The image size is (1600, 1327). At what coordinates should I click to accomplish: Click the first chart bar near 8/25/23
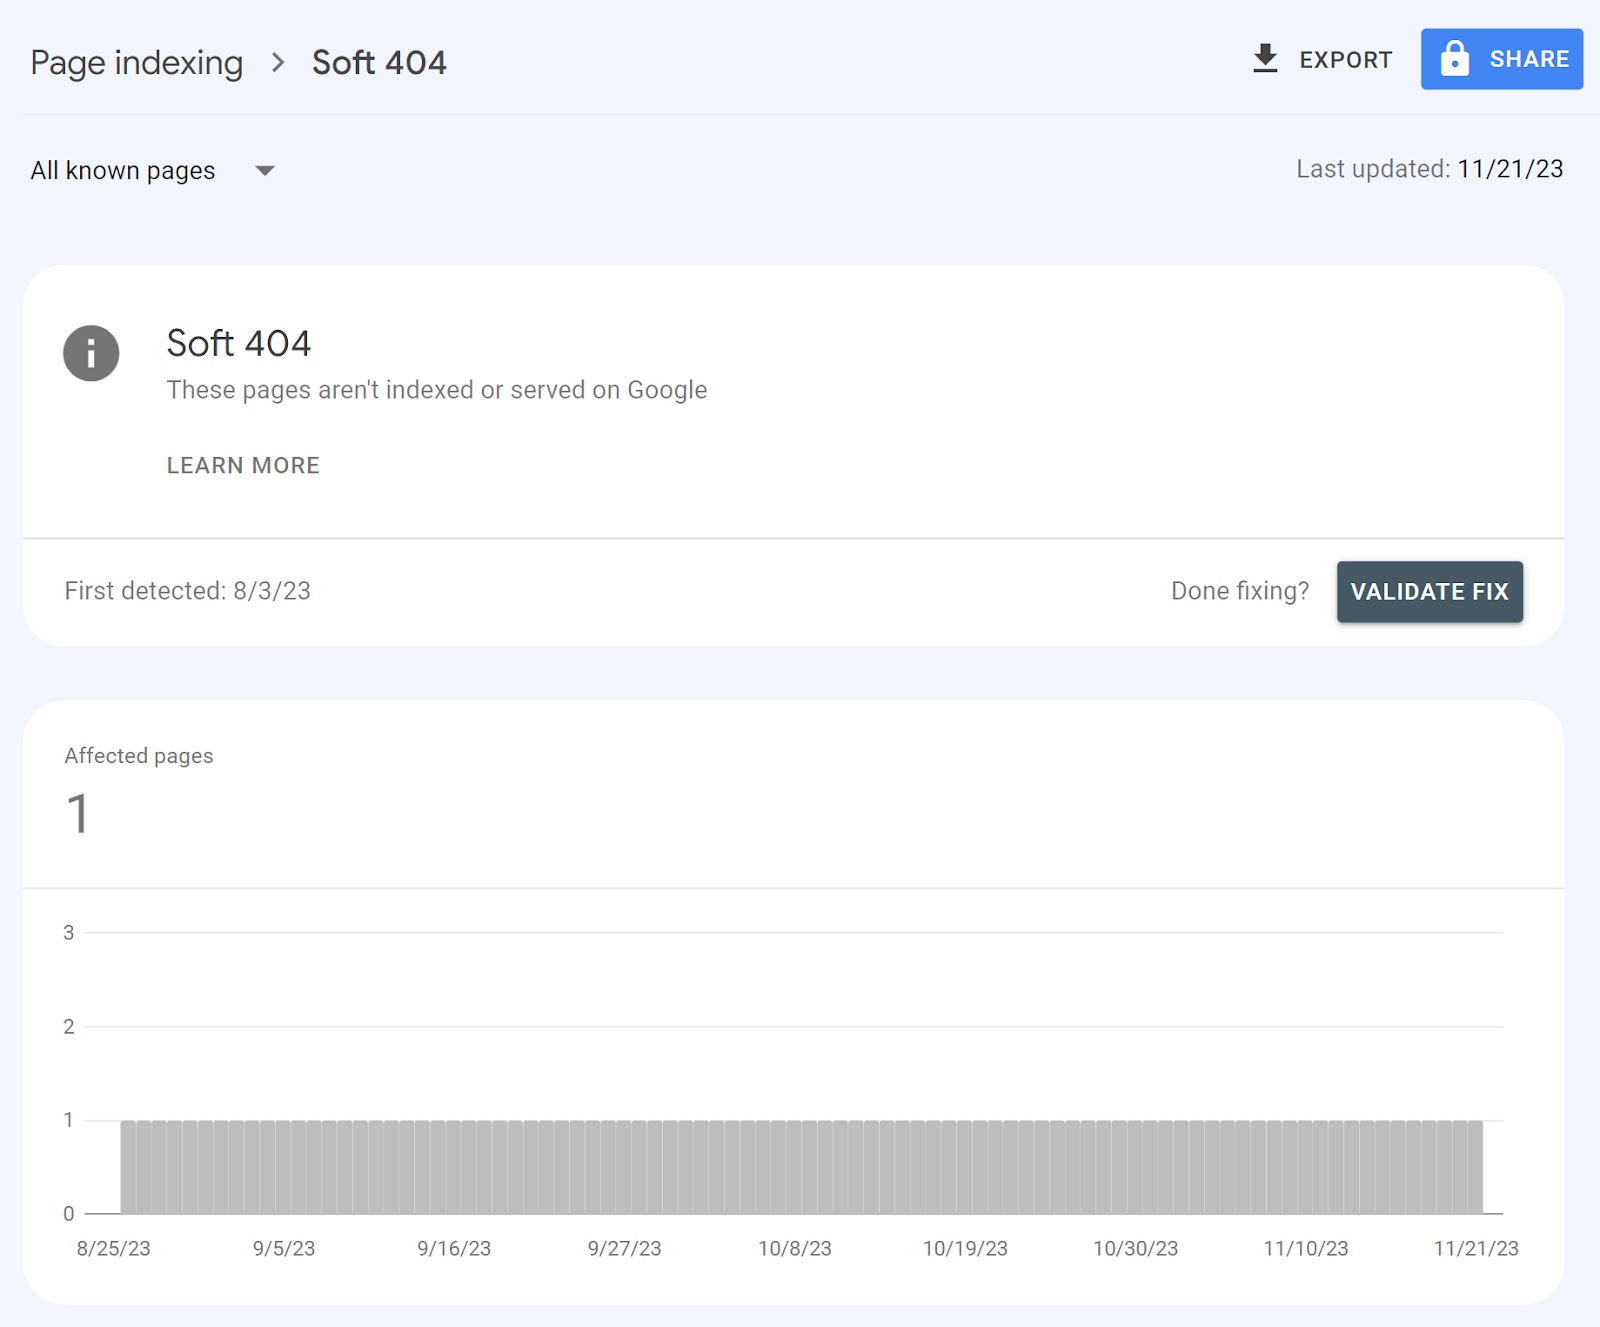coord(128,1167)
